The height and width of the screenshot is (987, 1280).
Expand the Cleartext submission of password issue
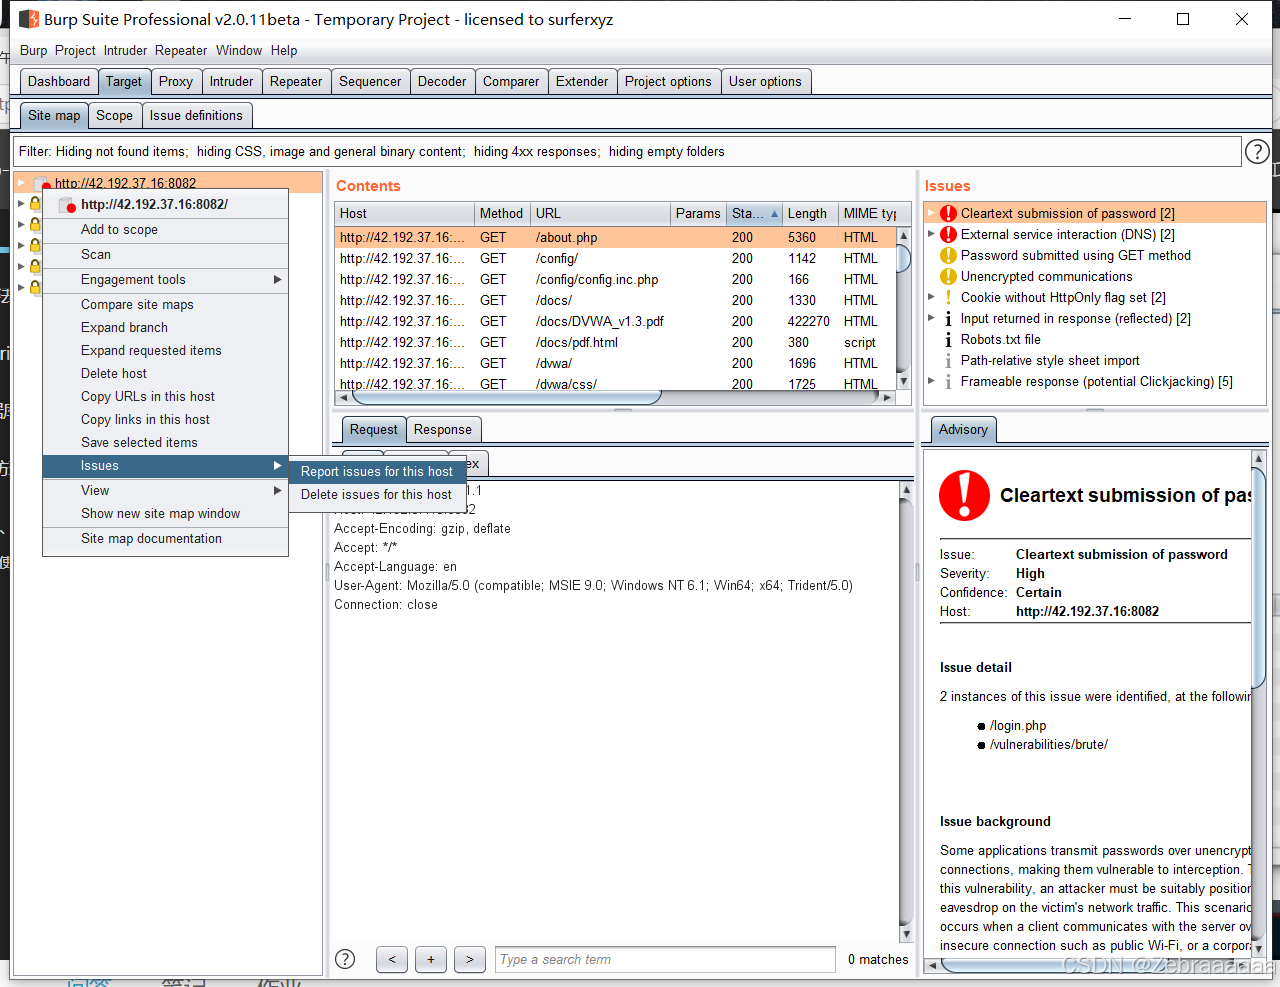coord(931,213)
